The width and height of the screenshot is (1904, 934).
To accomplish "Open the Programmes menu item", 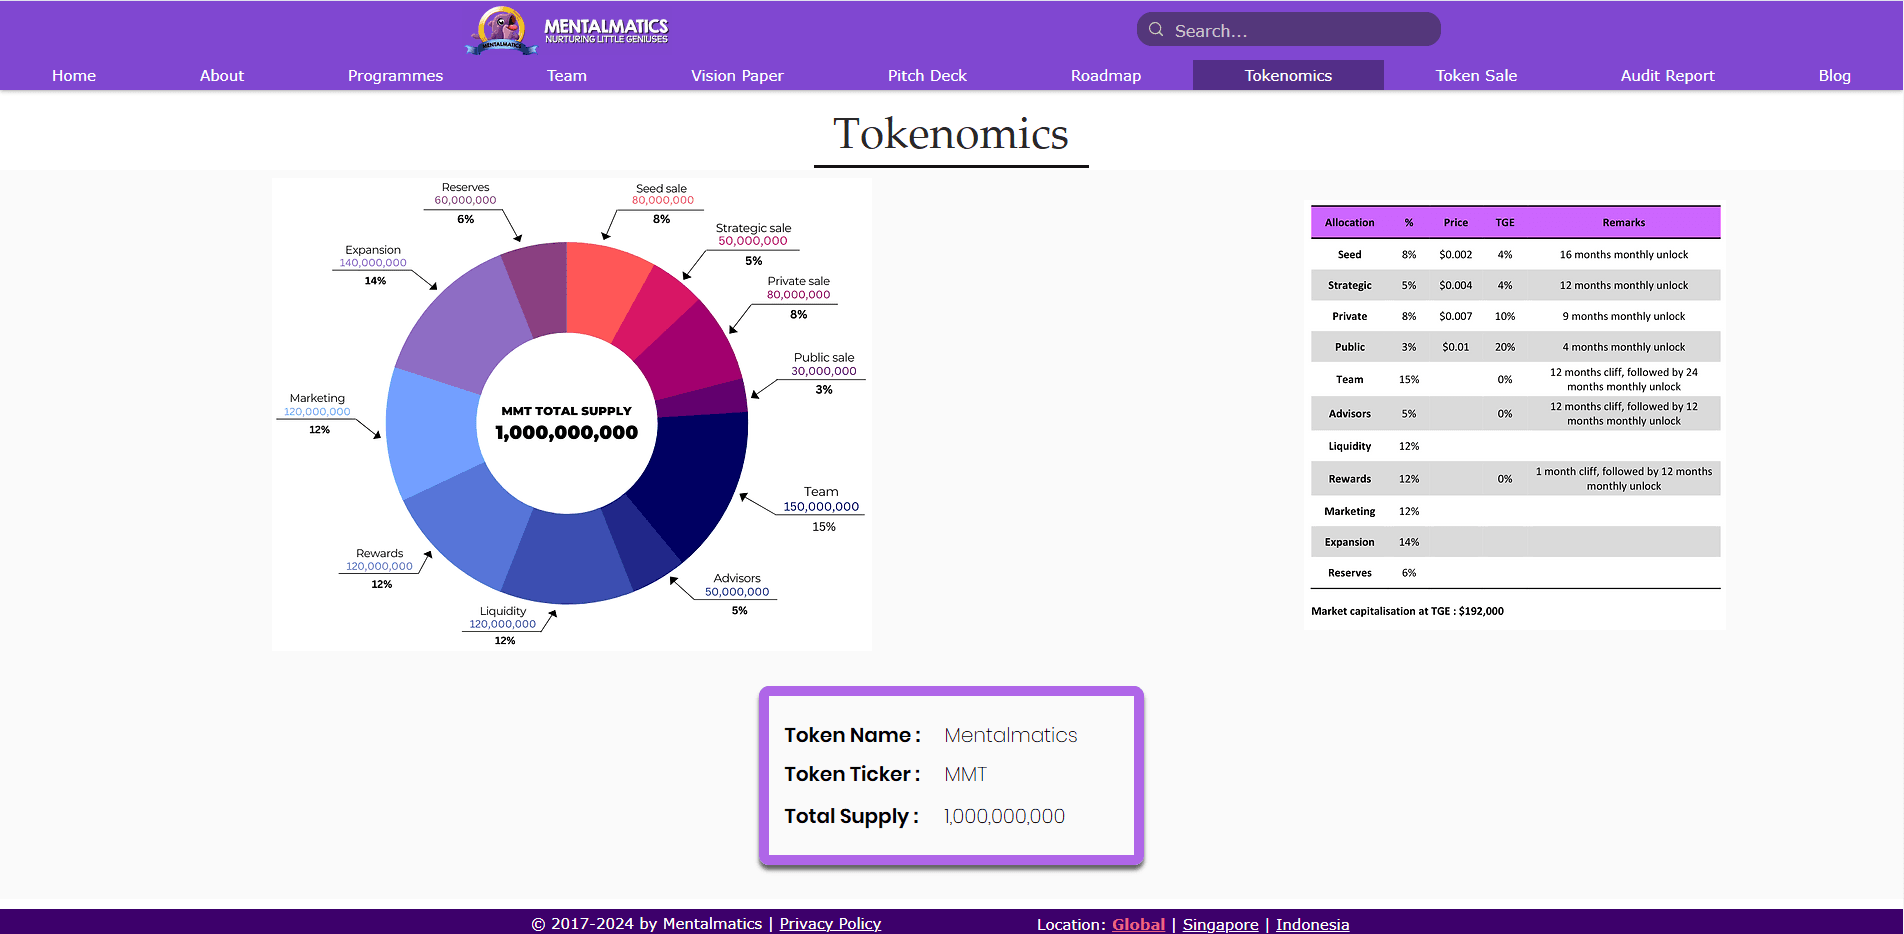I will (x=395, y=76).
